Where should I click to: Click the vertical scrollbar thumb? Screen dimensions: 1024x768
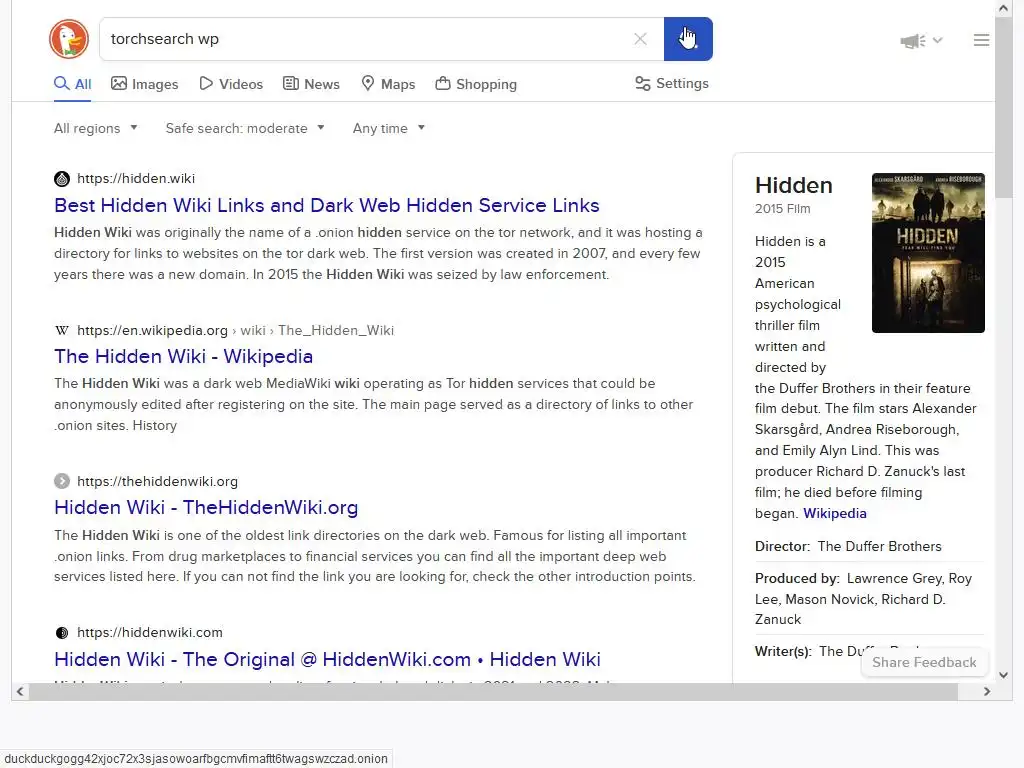pyautogui.click(x=1004, y=108)
